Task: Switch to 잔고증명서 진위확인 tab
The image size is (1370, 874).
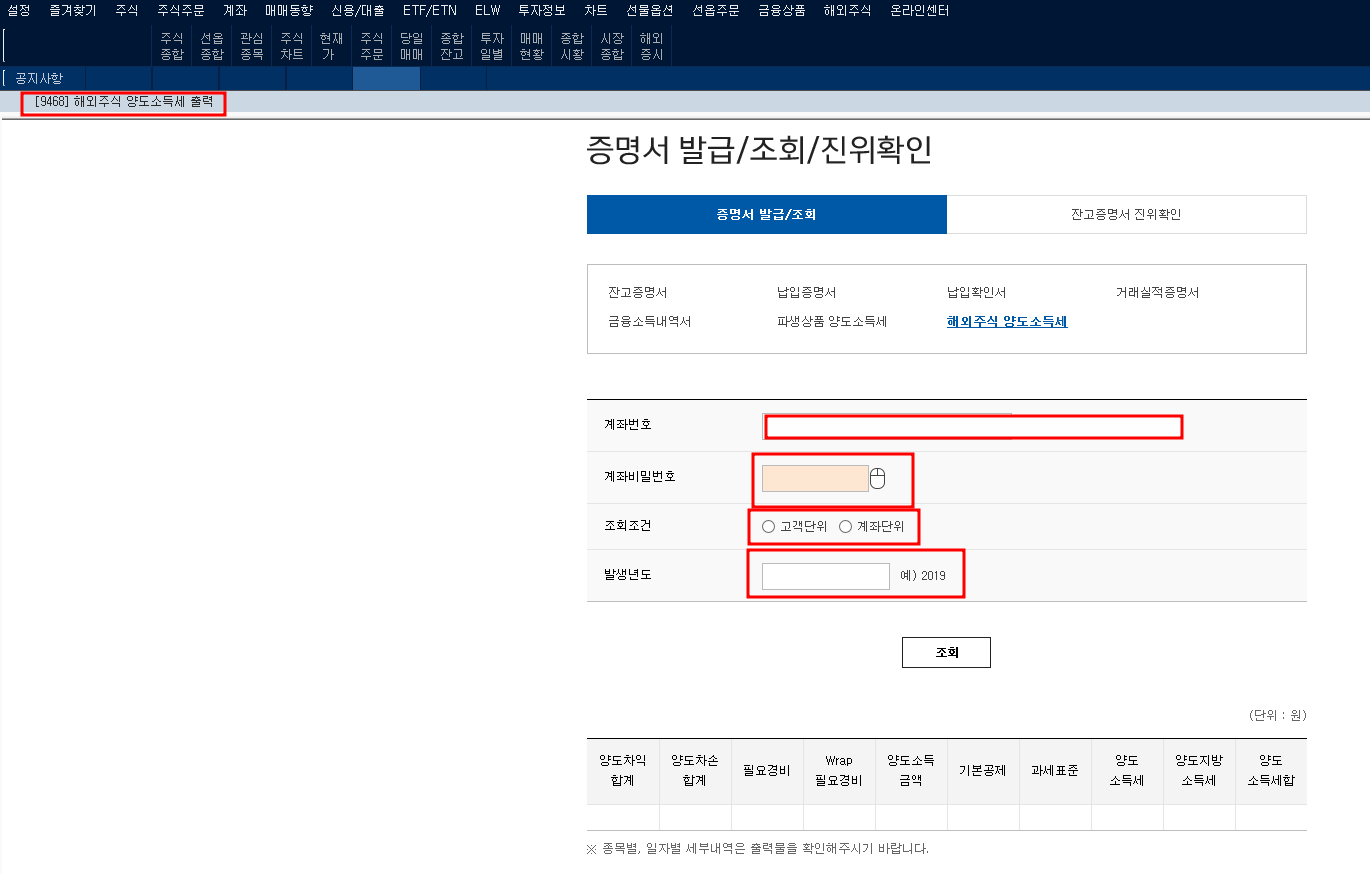Action: point(1126,215)
